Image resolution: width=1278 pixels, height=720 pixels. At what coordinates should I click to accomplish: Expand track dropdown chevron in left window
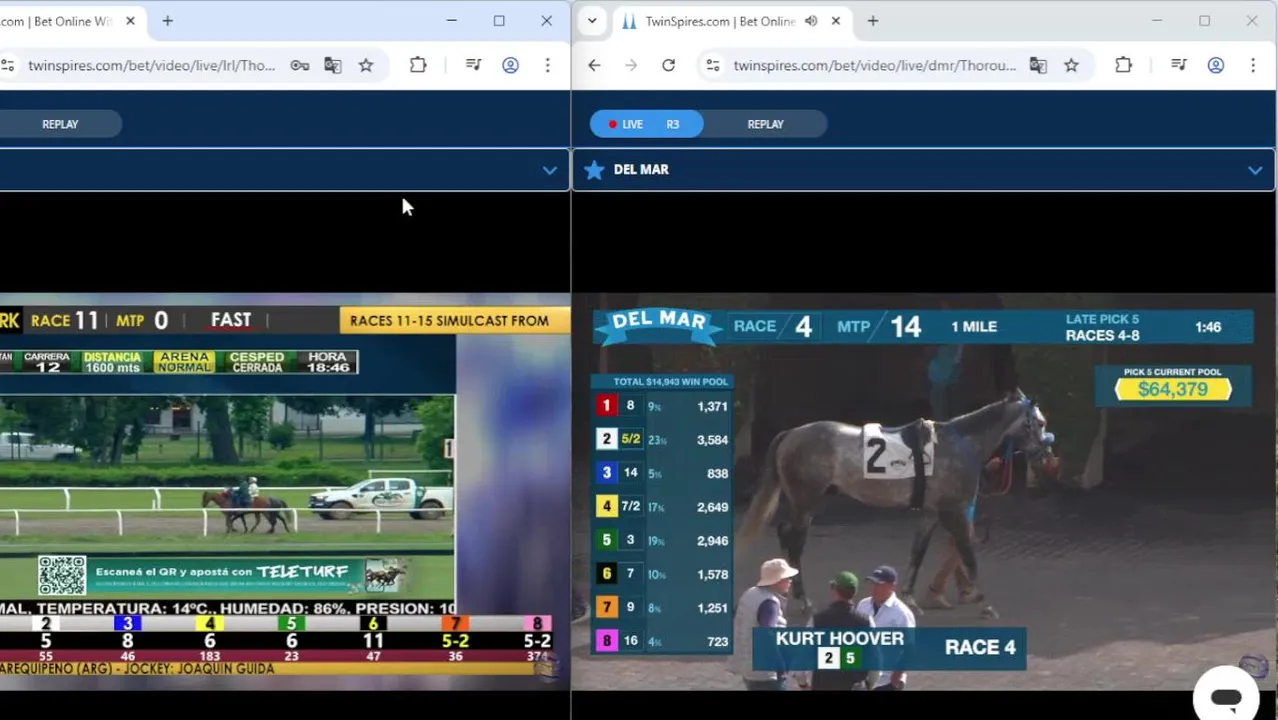click(x=549, y=170)
